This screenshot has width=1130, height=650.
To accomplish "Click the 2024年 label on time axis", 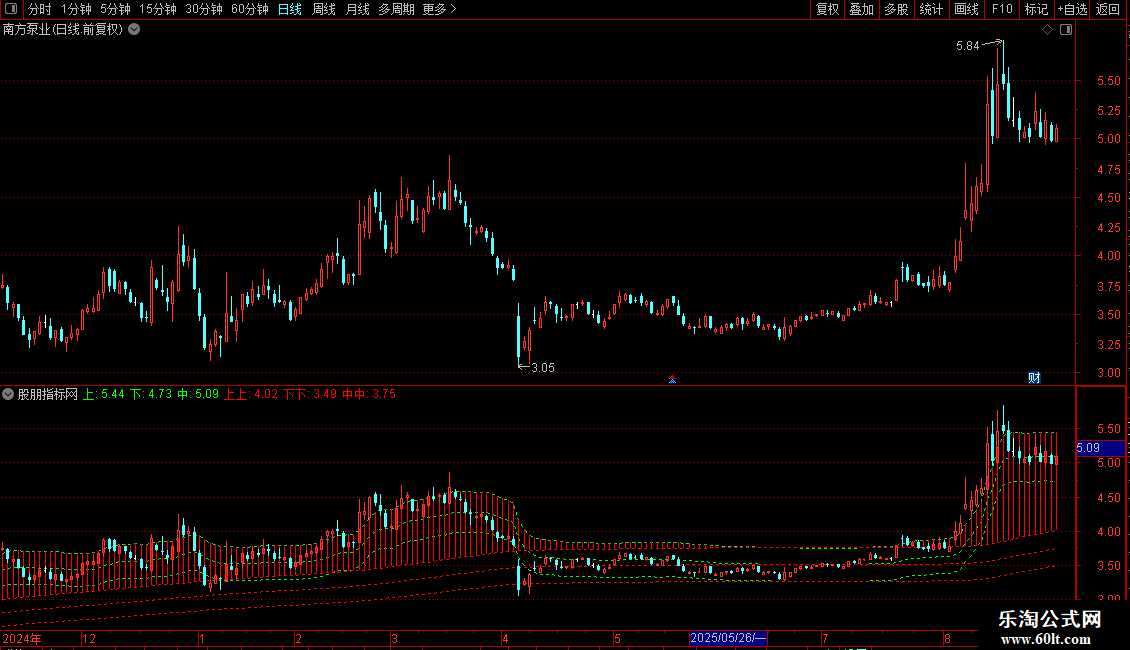I will pos(22,638).
